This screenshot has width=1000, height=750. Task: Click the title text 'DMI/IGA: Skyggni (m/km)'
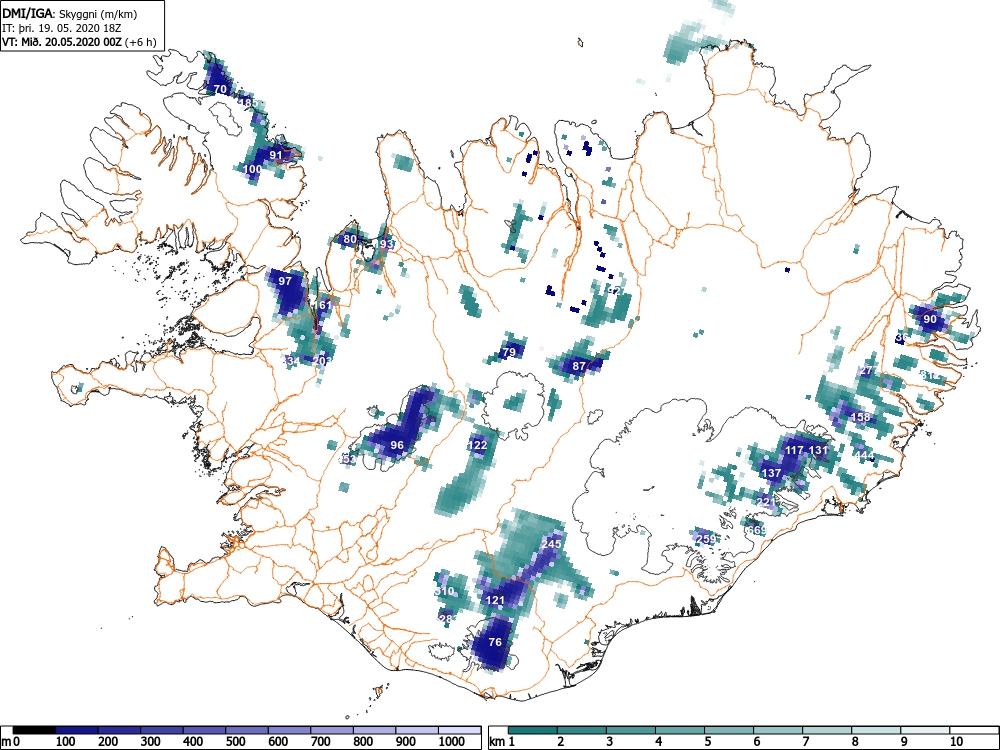click(x=70, y=13)
